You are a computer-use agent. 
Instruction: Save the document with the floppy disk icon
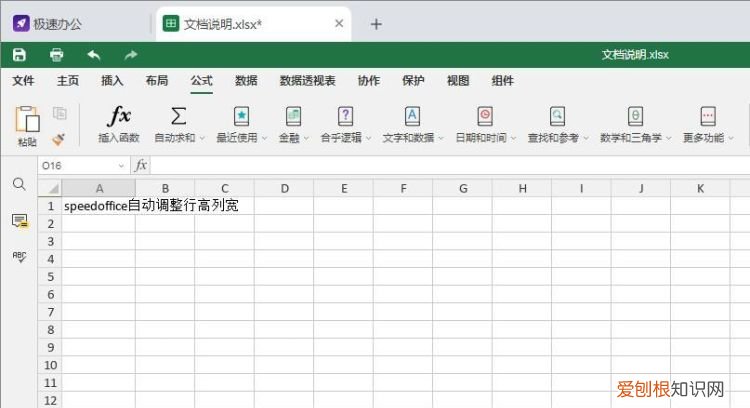click(x=19, y=55)
